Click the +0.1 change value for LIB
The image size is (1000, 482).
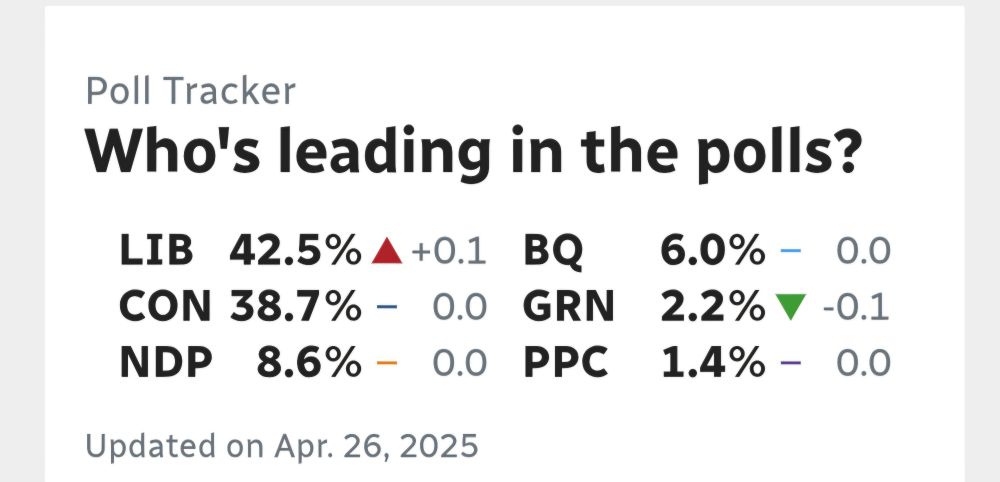[x=449, y=251]
